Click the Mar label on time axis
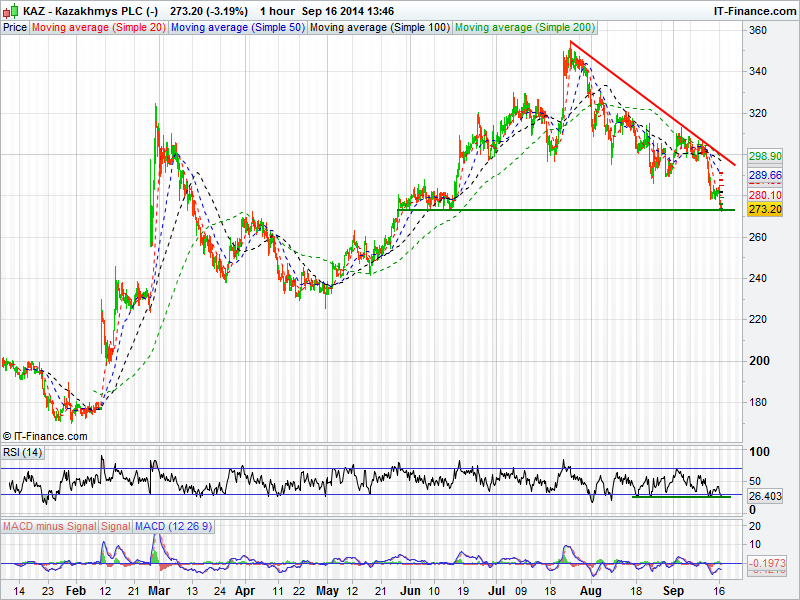The height and width of the screenshot is (600, 800). point(160,591)
